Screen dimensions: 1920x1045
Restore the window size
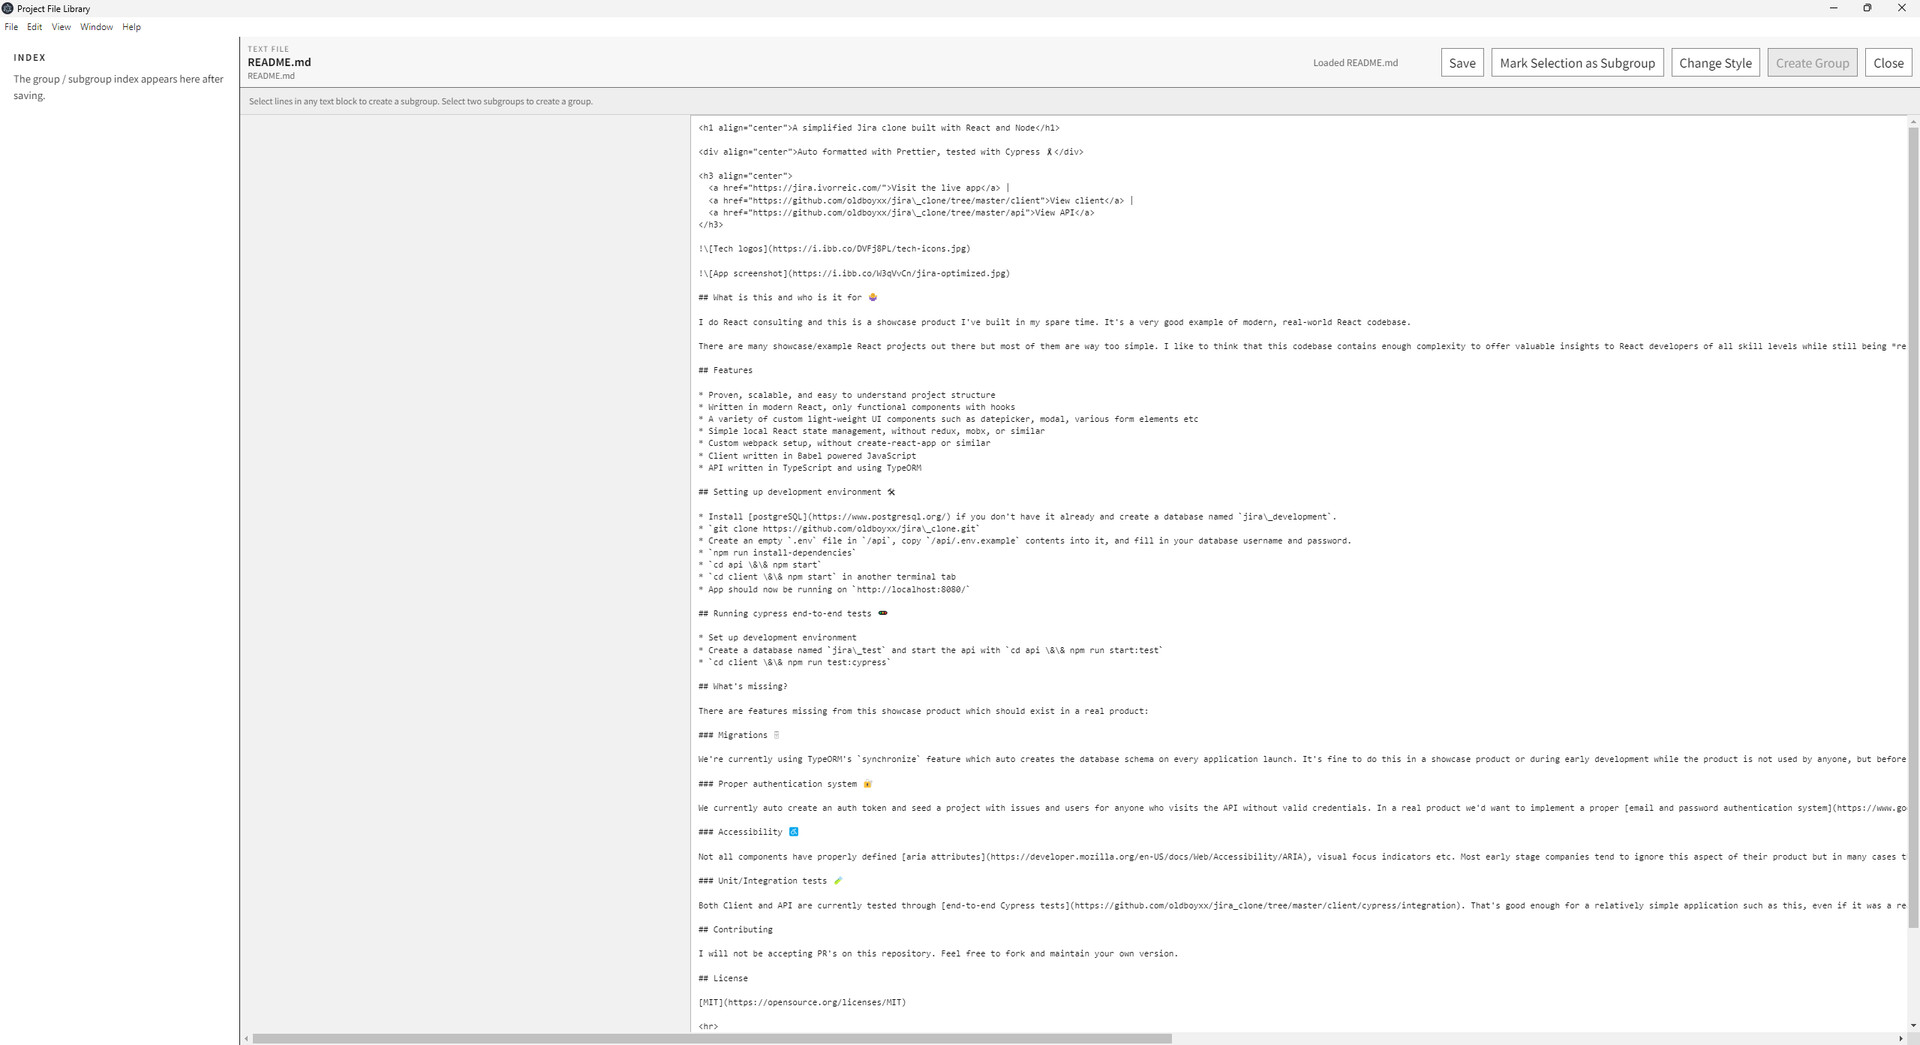[1867, 8]
